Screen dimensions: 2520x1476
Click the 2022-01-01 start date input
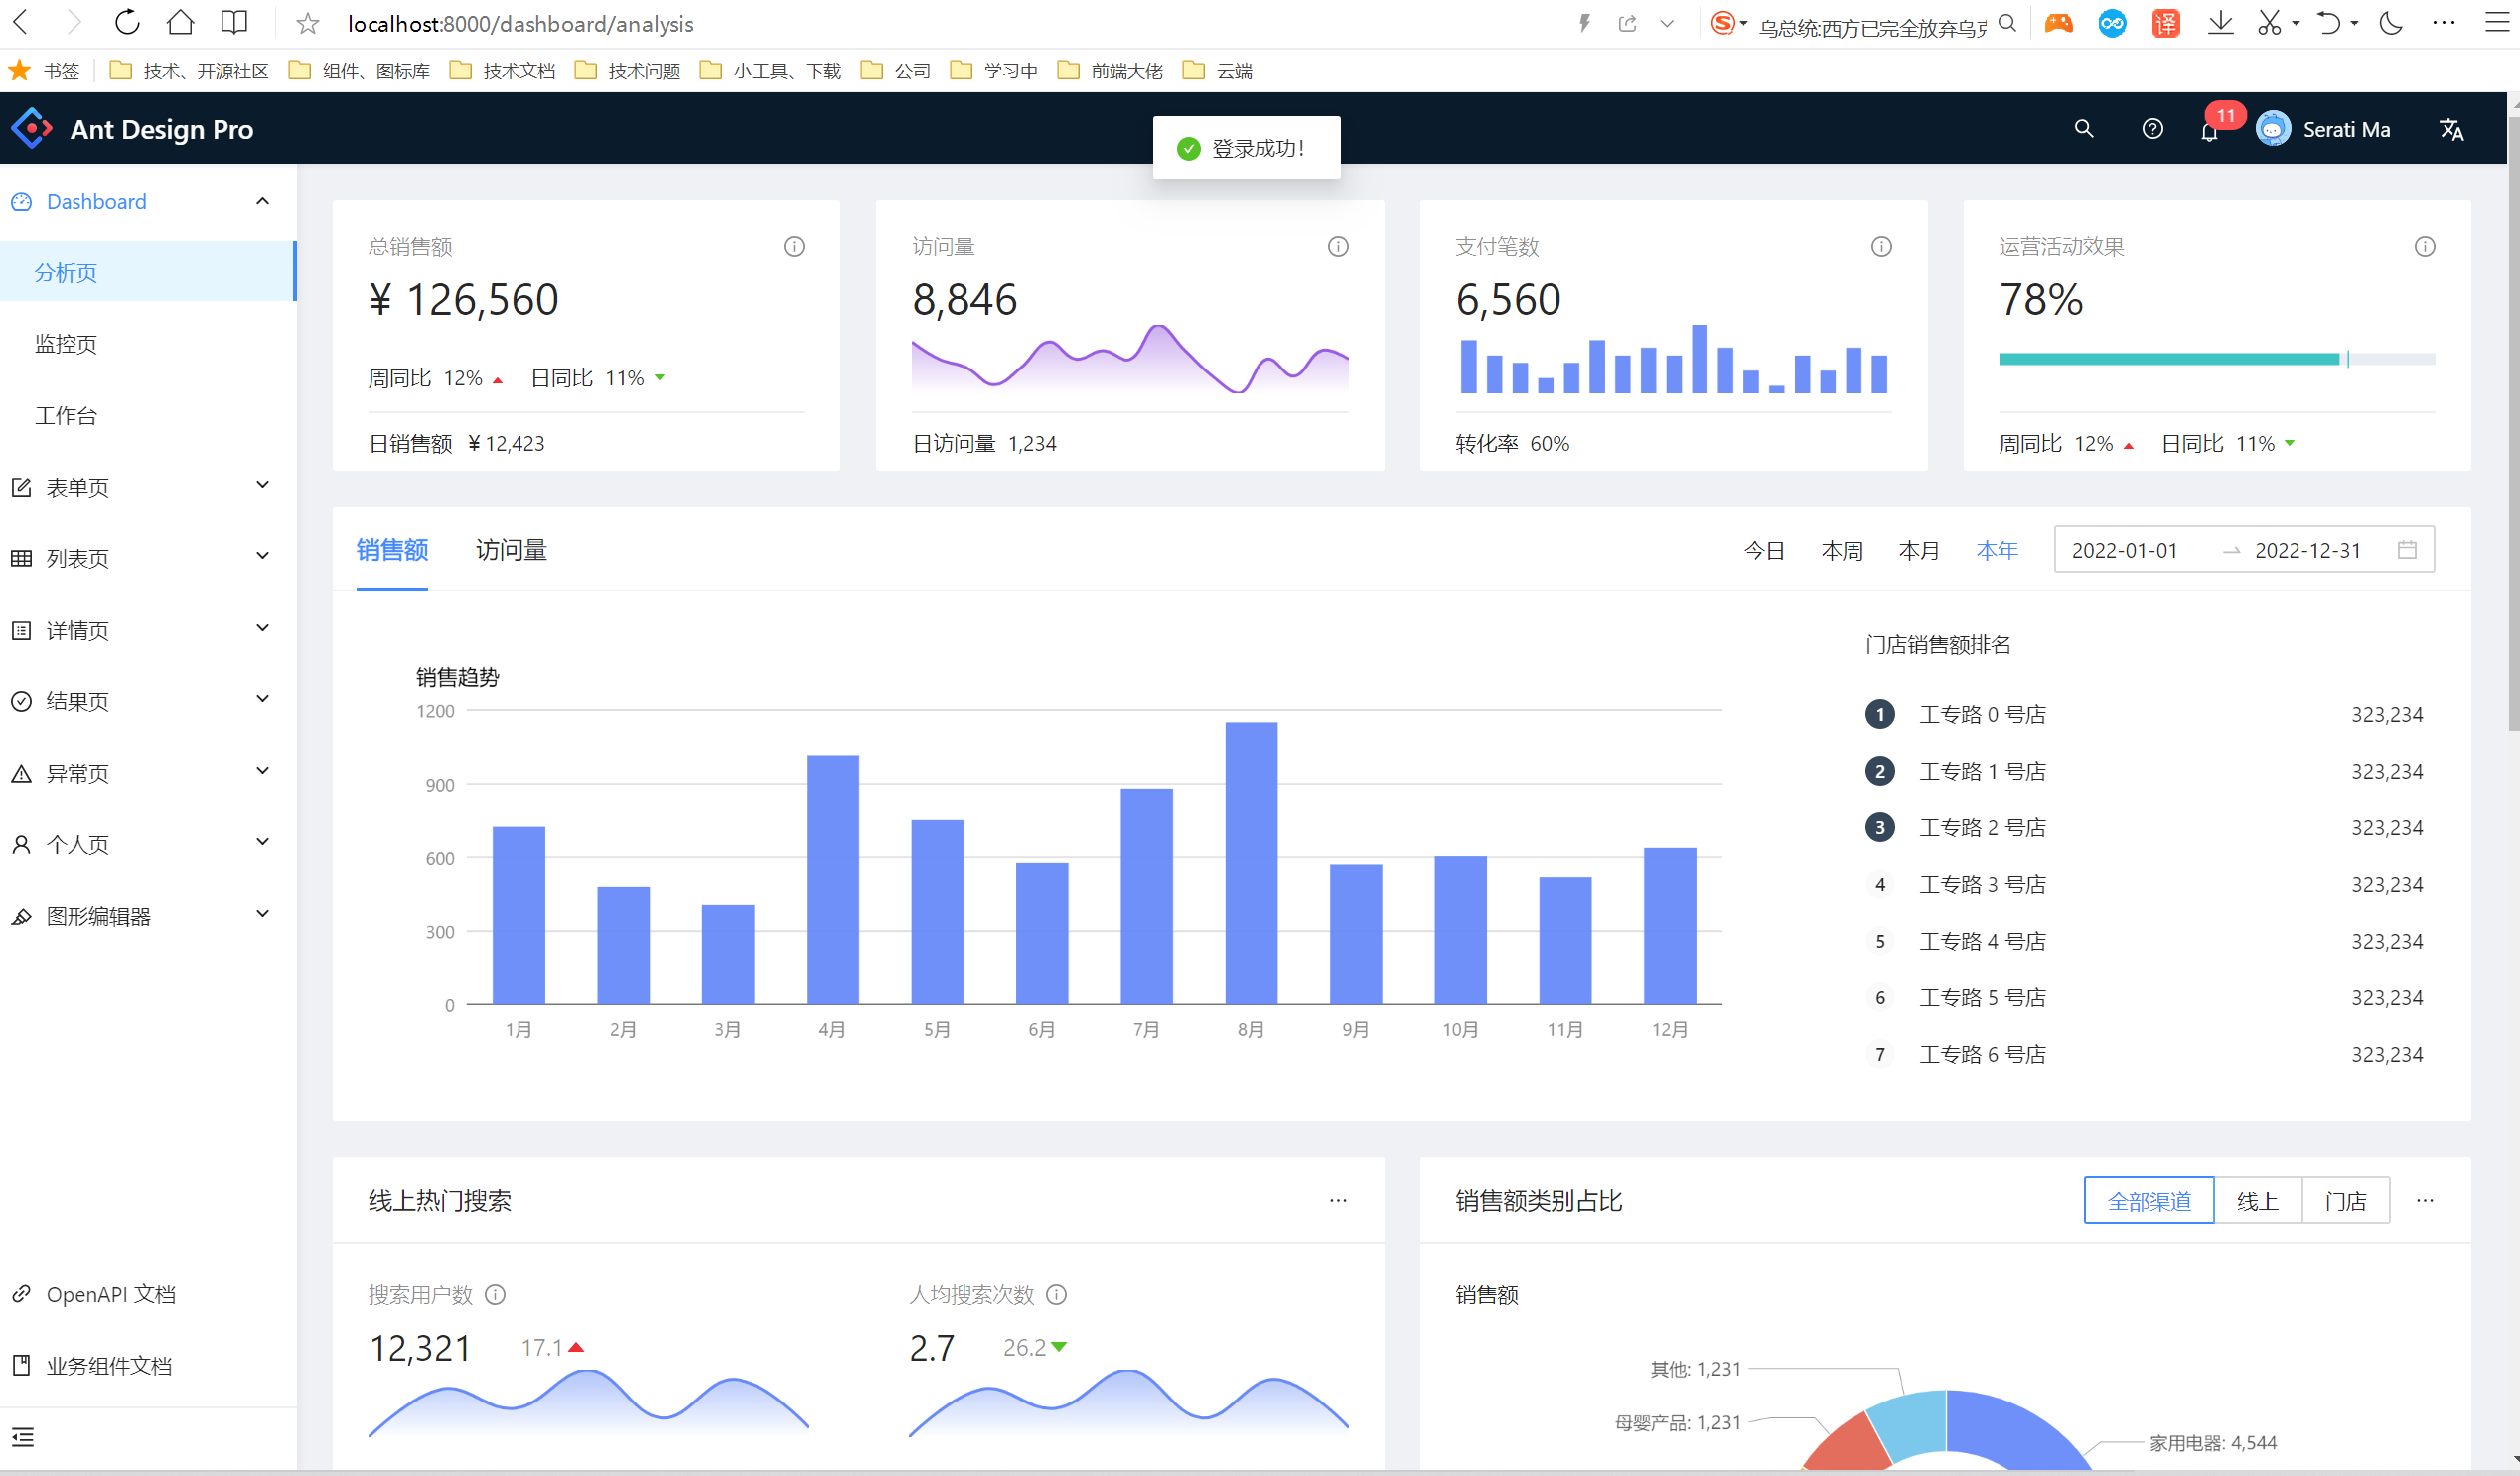pyautogui.click(x=2127, y=550)
